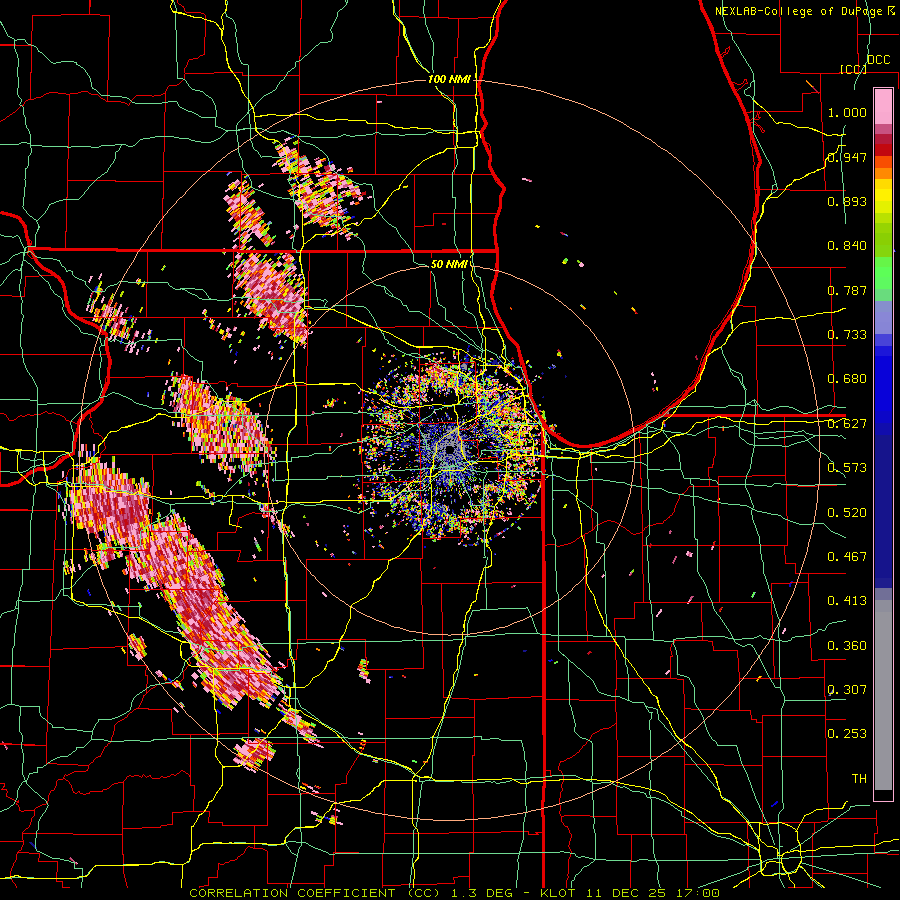Viewport: 900px width, 900px height.
Task: Click the 0.893 scale value
Action: pos(847,201)
